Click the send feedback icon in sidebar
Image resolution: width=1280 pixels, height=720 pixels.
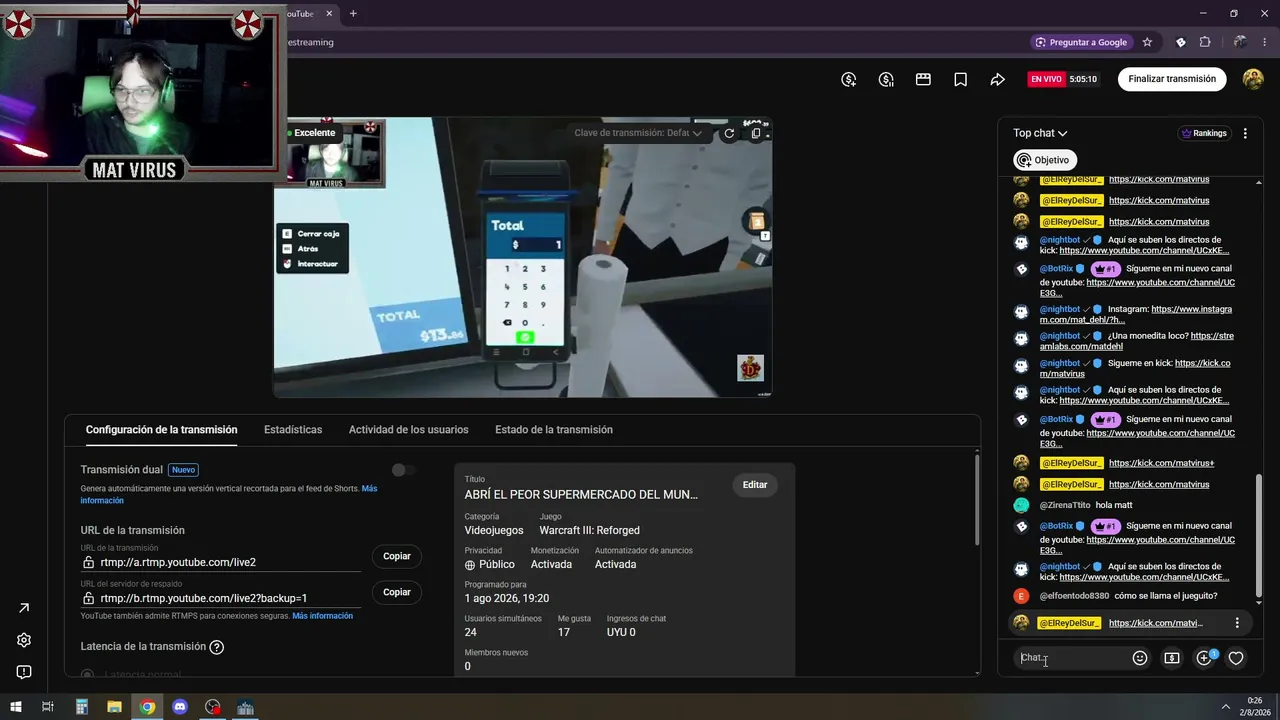coord(24,672)
